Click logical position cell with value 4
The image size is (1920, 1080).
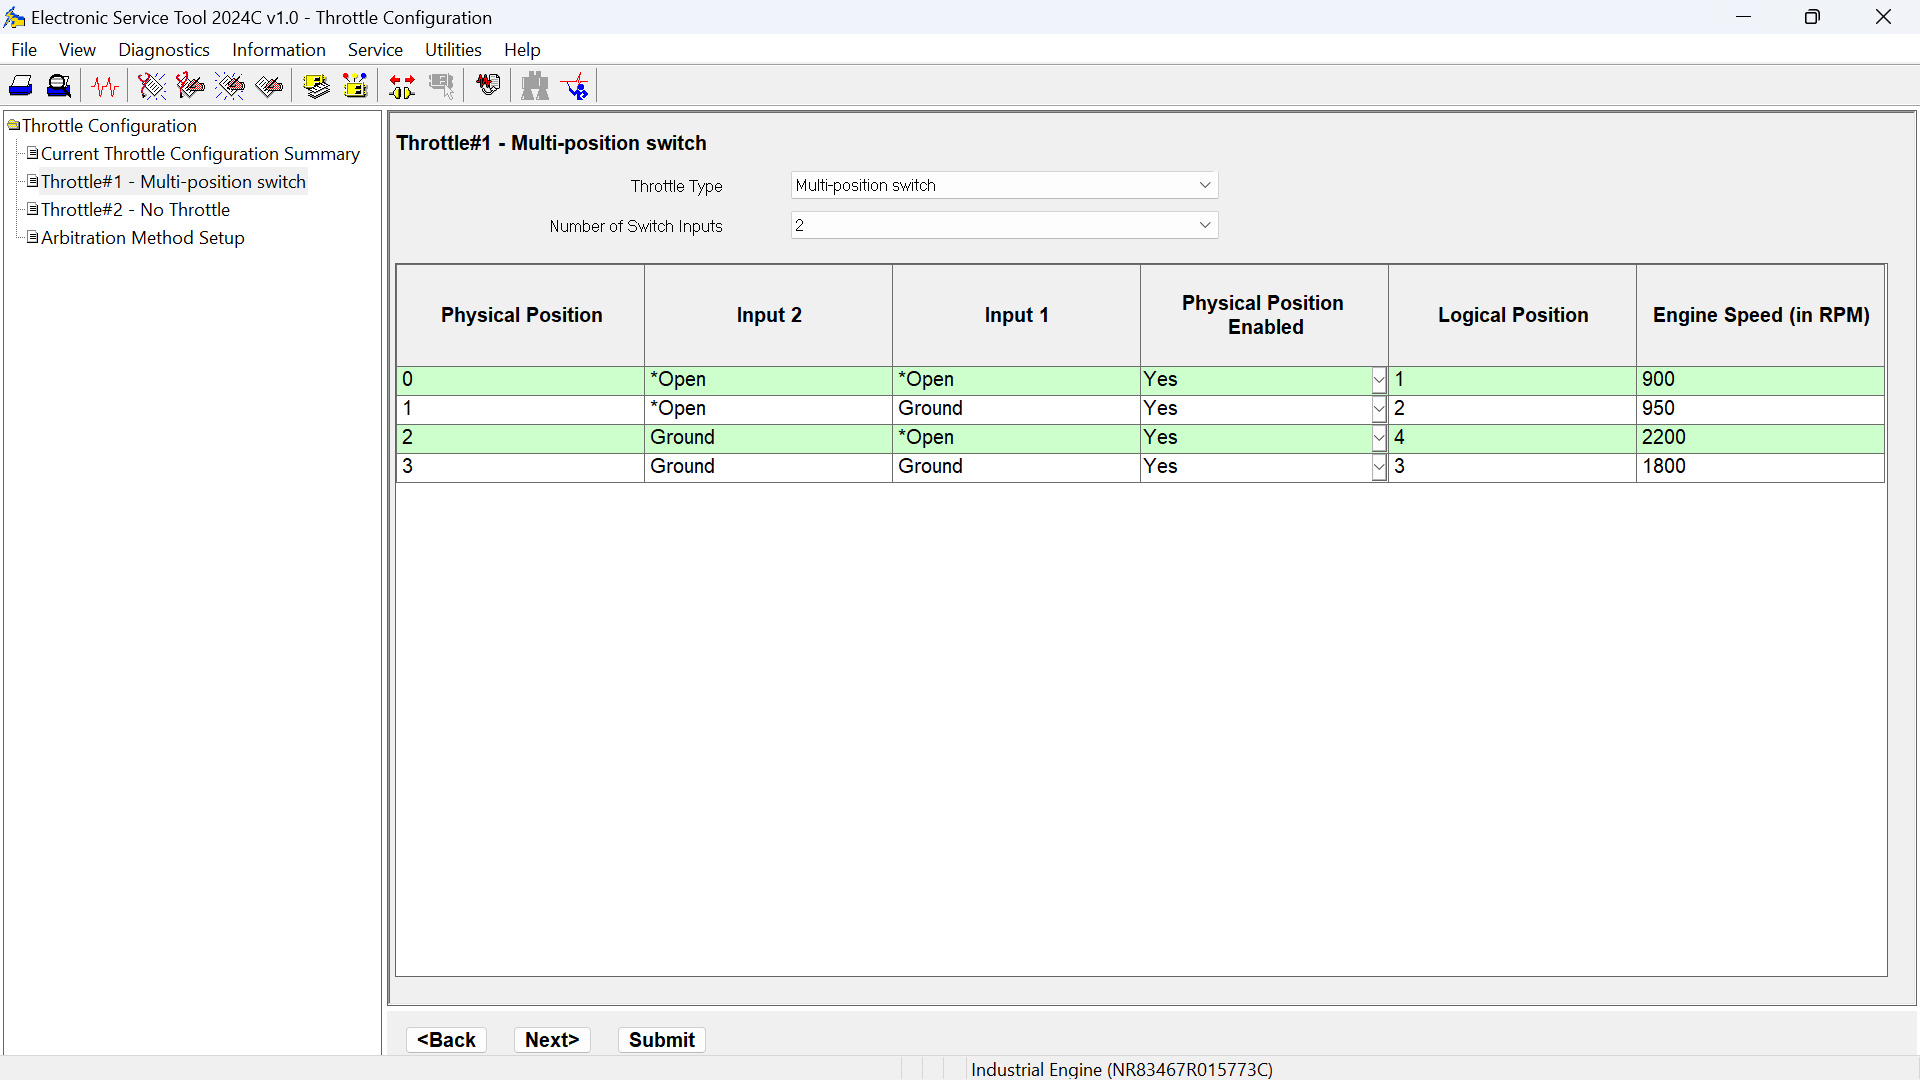pos(1513,438)
